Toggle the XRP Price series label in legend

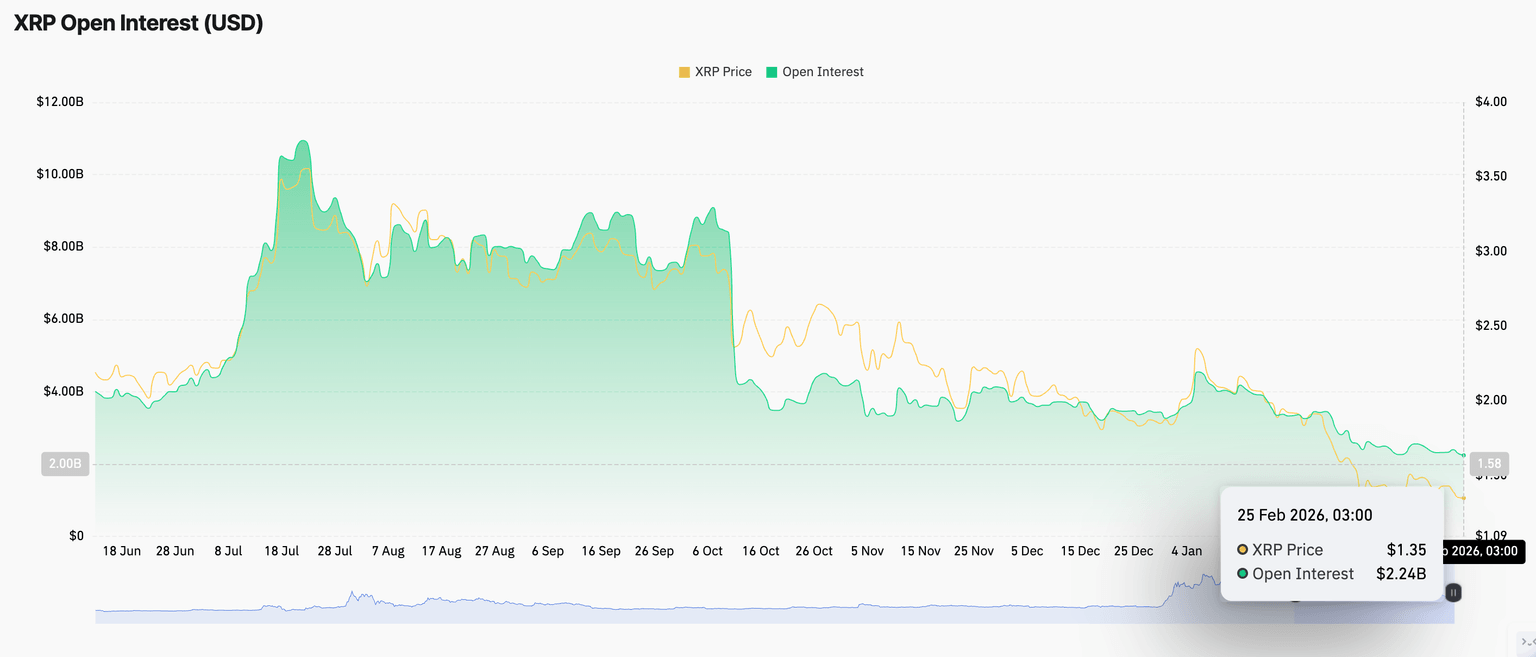pyautogui.click(x=722, y=72)
